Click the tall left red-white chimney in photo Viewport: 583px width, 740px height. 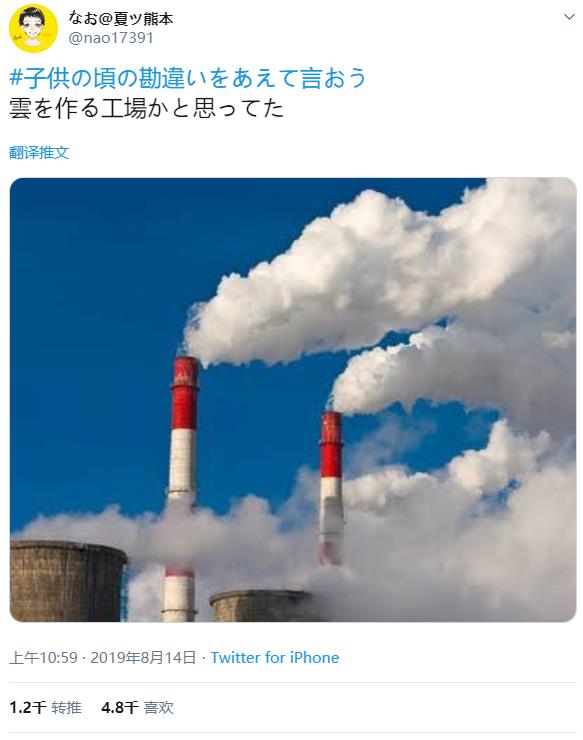pos(182,486)
